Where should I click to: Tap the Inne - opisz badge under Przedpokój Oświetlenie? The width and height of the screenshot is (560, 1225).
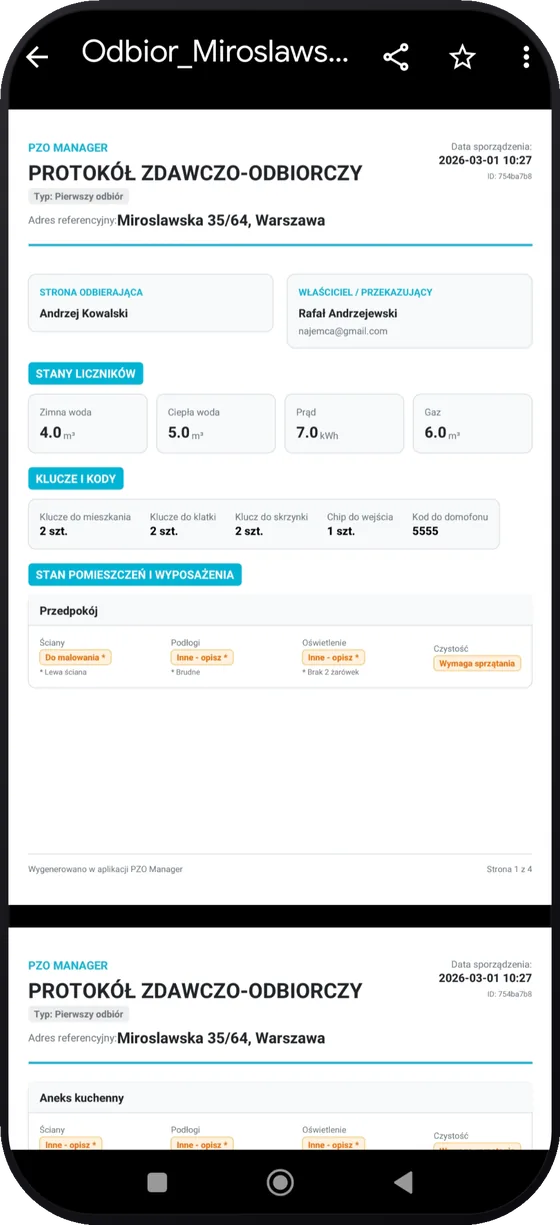coord(333,657)
